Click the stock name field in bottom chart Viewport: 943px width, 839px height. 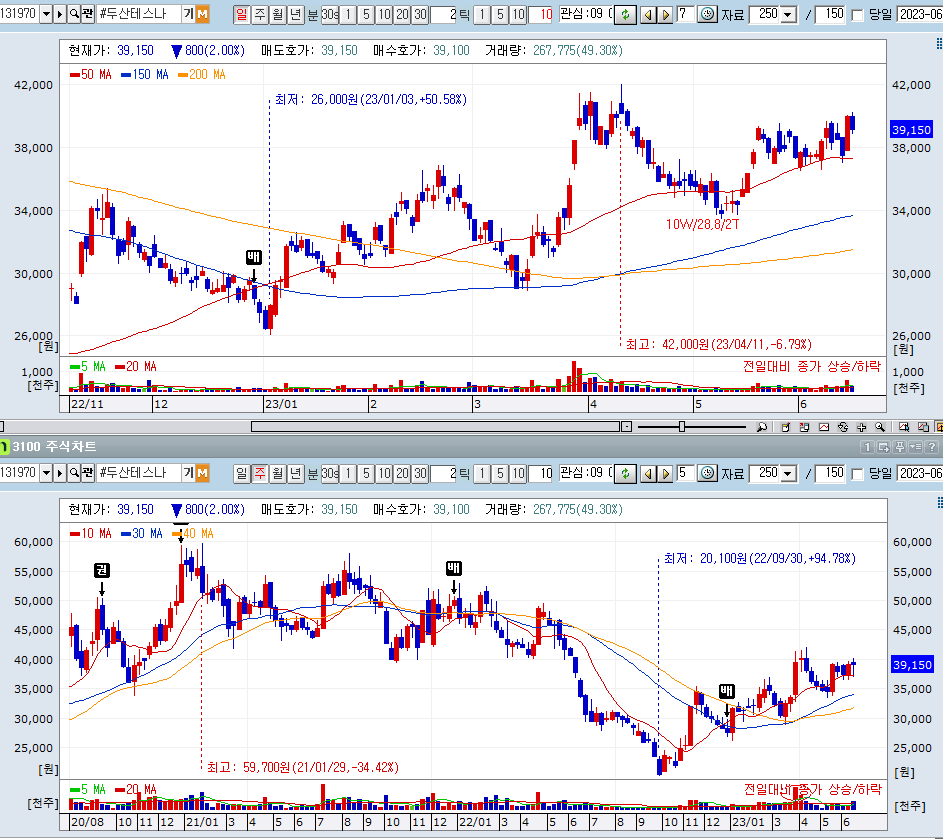point(138,473)
